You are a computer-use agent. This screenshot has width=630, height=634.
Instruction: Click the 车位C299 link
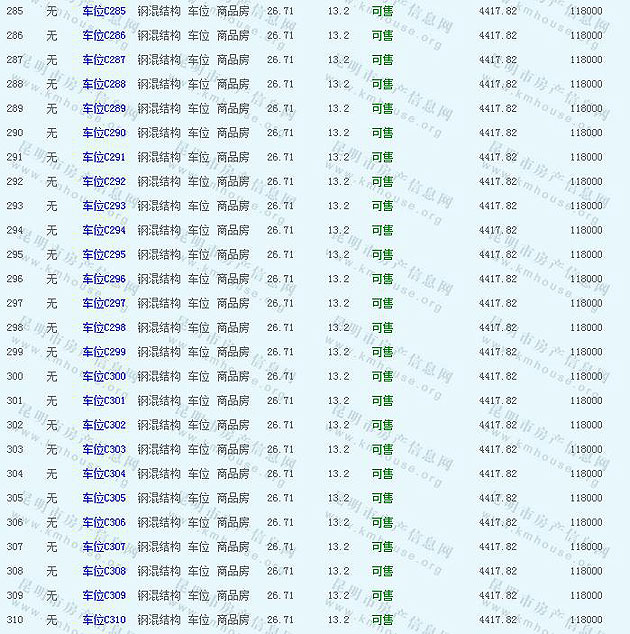(x=104, y=352)
